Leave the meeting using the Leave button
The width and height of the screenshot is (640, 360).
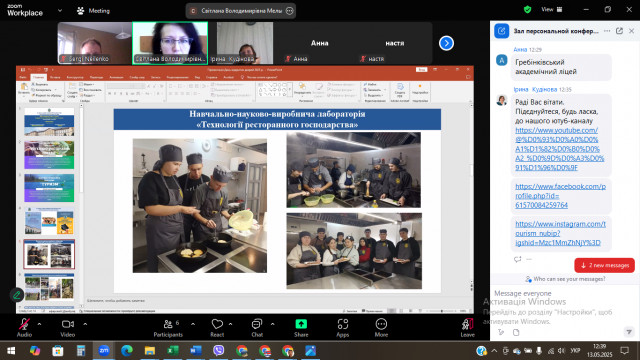(x=467, y=328)
